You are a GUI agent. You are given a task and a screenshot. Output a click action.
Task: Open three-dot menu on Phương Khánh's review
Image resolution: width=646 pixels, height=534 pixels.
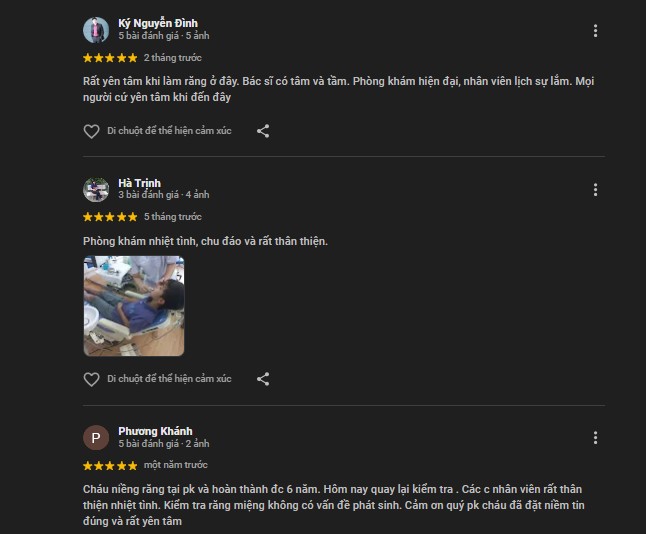[595, 438]
